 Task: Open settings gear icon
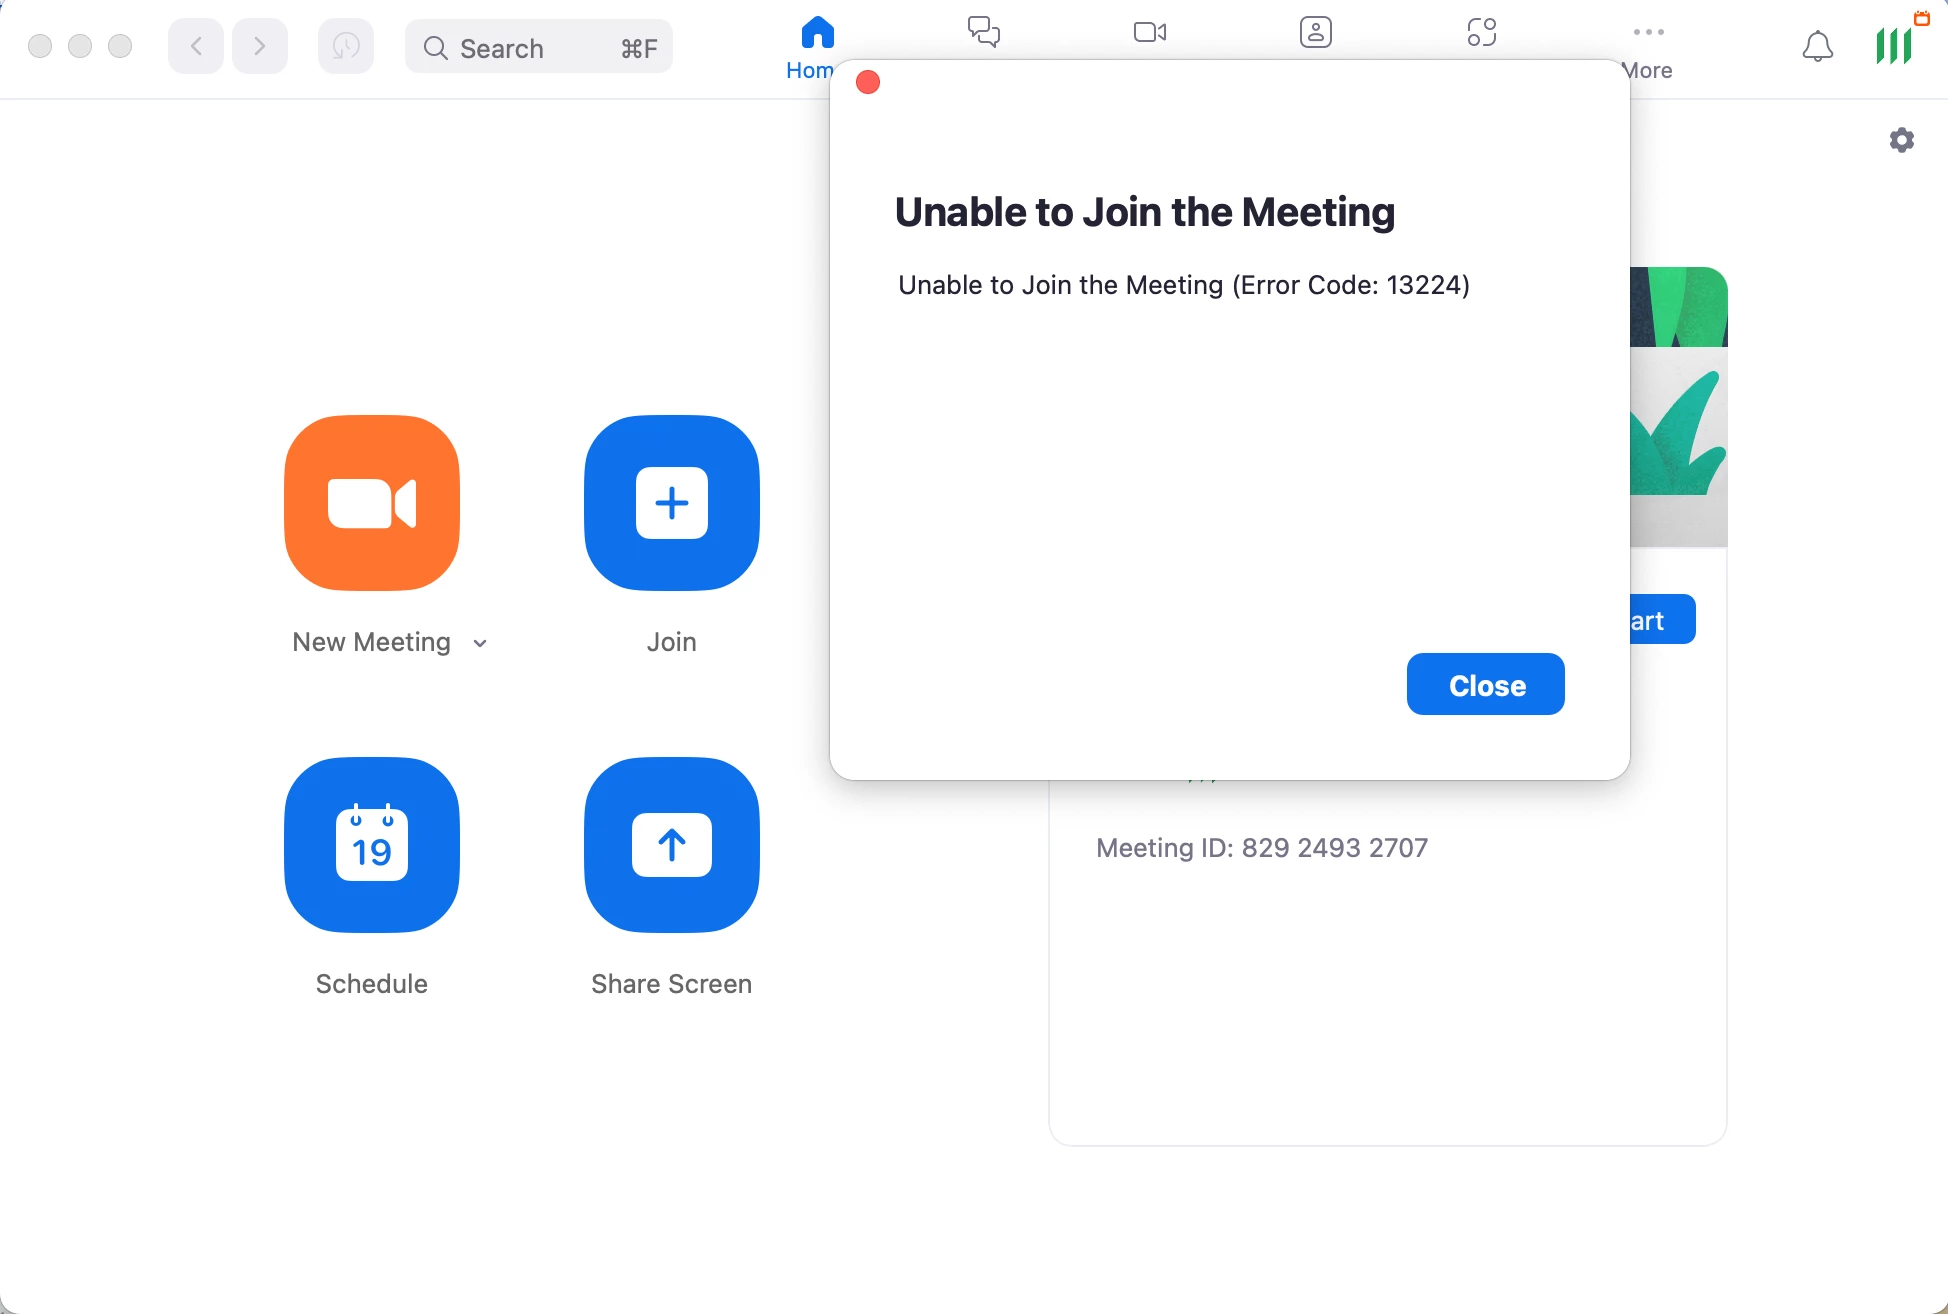1902,140
